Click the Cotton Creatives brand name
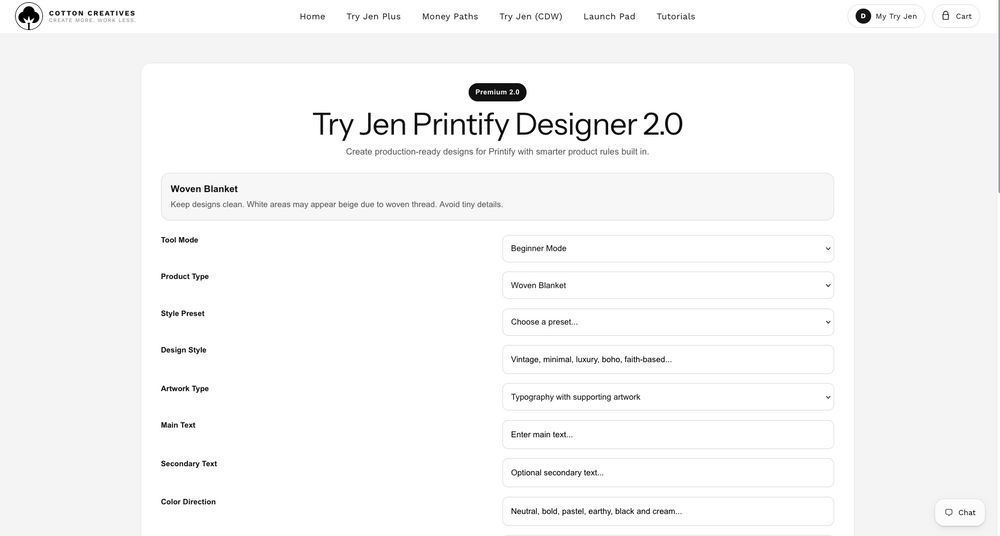This screenshot has height=536, width=1000. click(92, 13)
